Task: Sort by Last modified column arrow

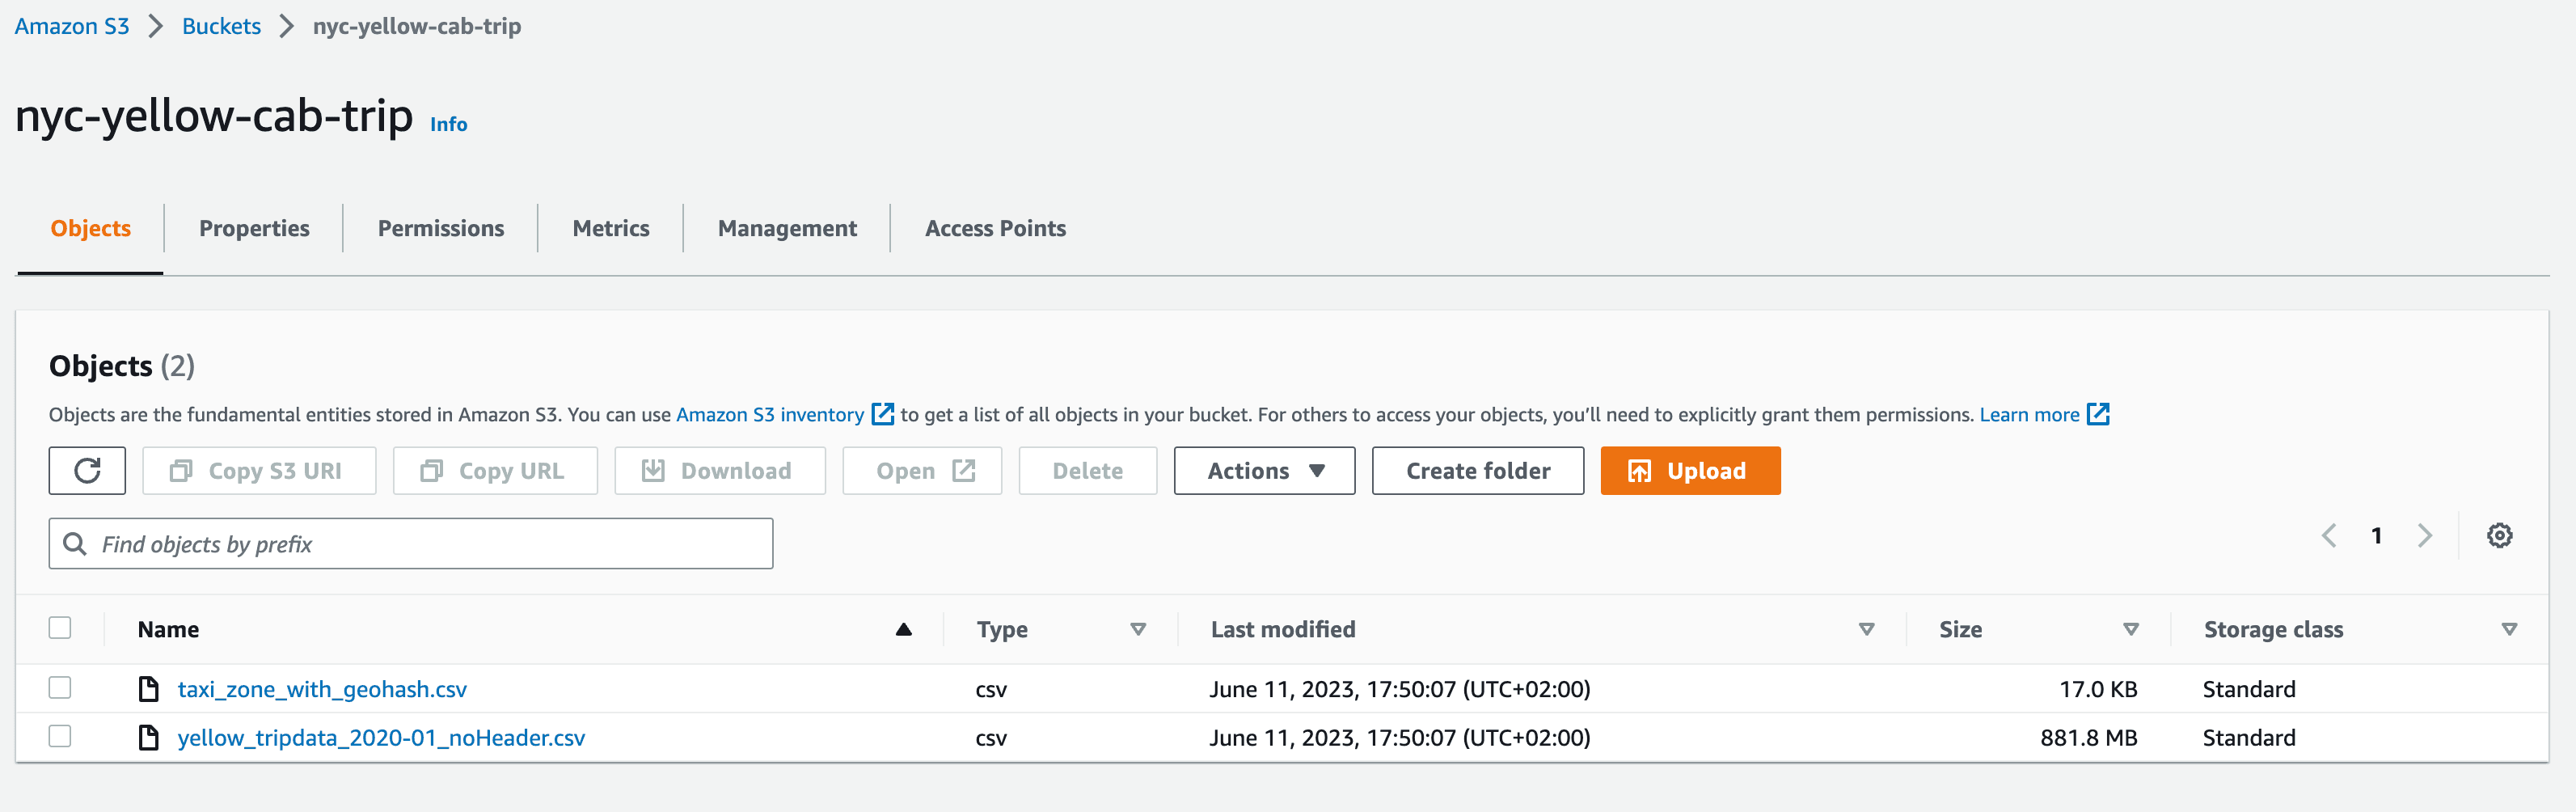Action: [1866, 629]
